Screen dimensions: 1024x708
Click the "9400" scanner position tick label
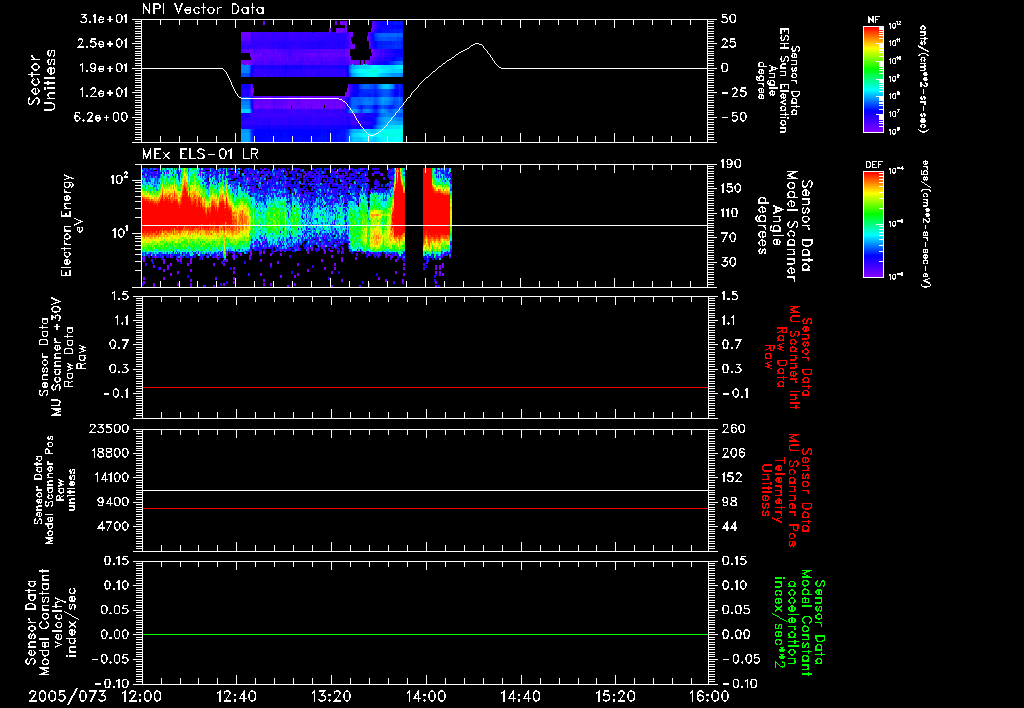114,502
